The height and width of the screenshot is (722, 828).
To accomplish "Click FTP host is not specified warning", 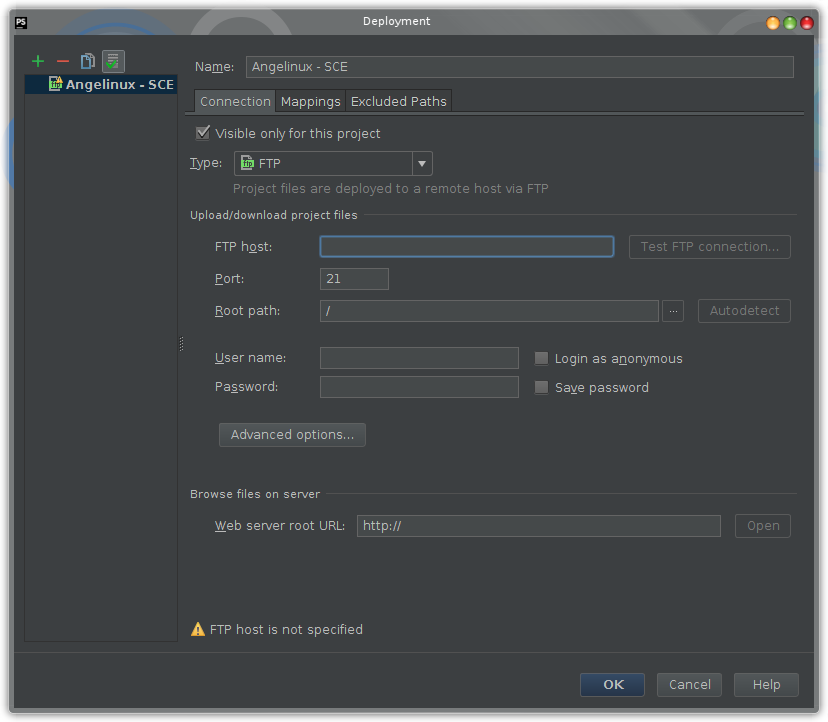I will [x=286, y=630].
